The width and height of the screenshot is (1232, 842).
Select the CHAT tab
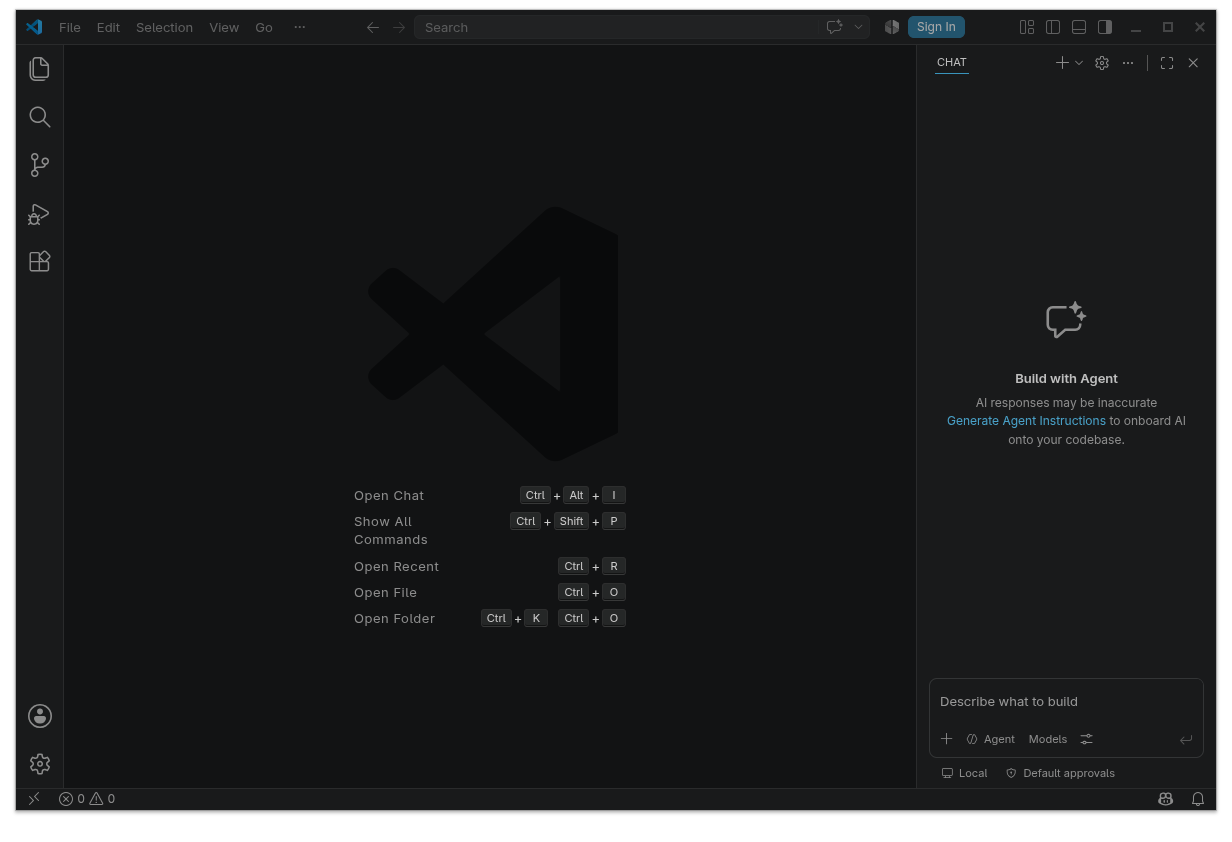pos(952,62)
